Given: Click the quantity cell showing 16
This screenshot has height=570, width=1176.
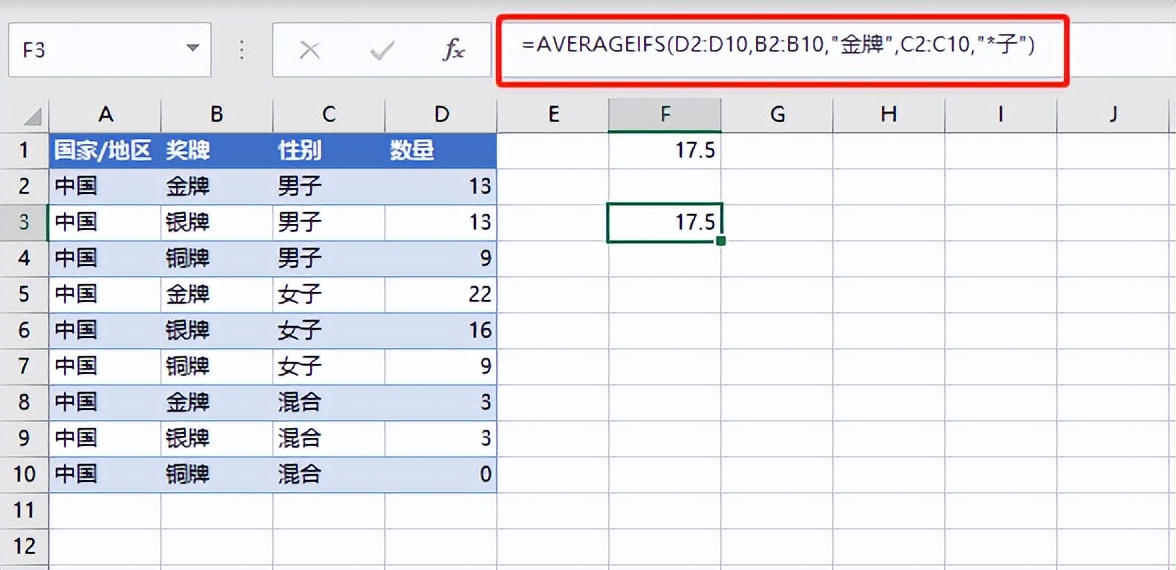Looking at the screenshot, I should [x=441, y=331].
